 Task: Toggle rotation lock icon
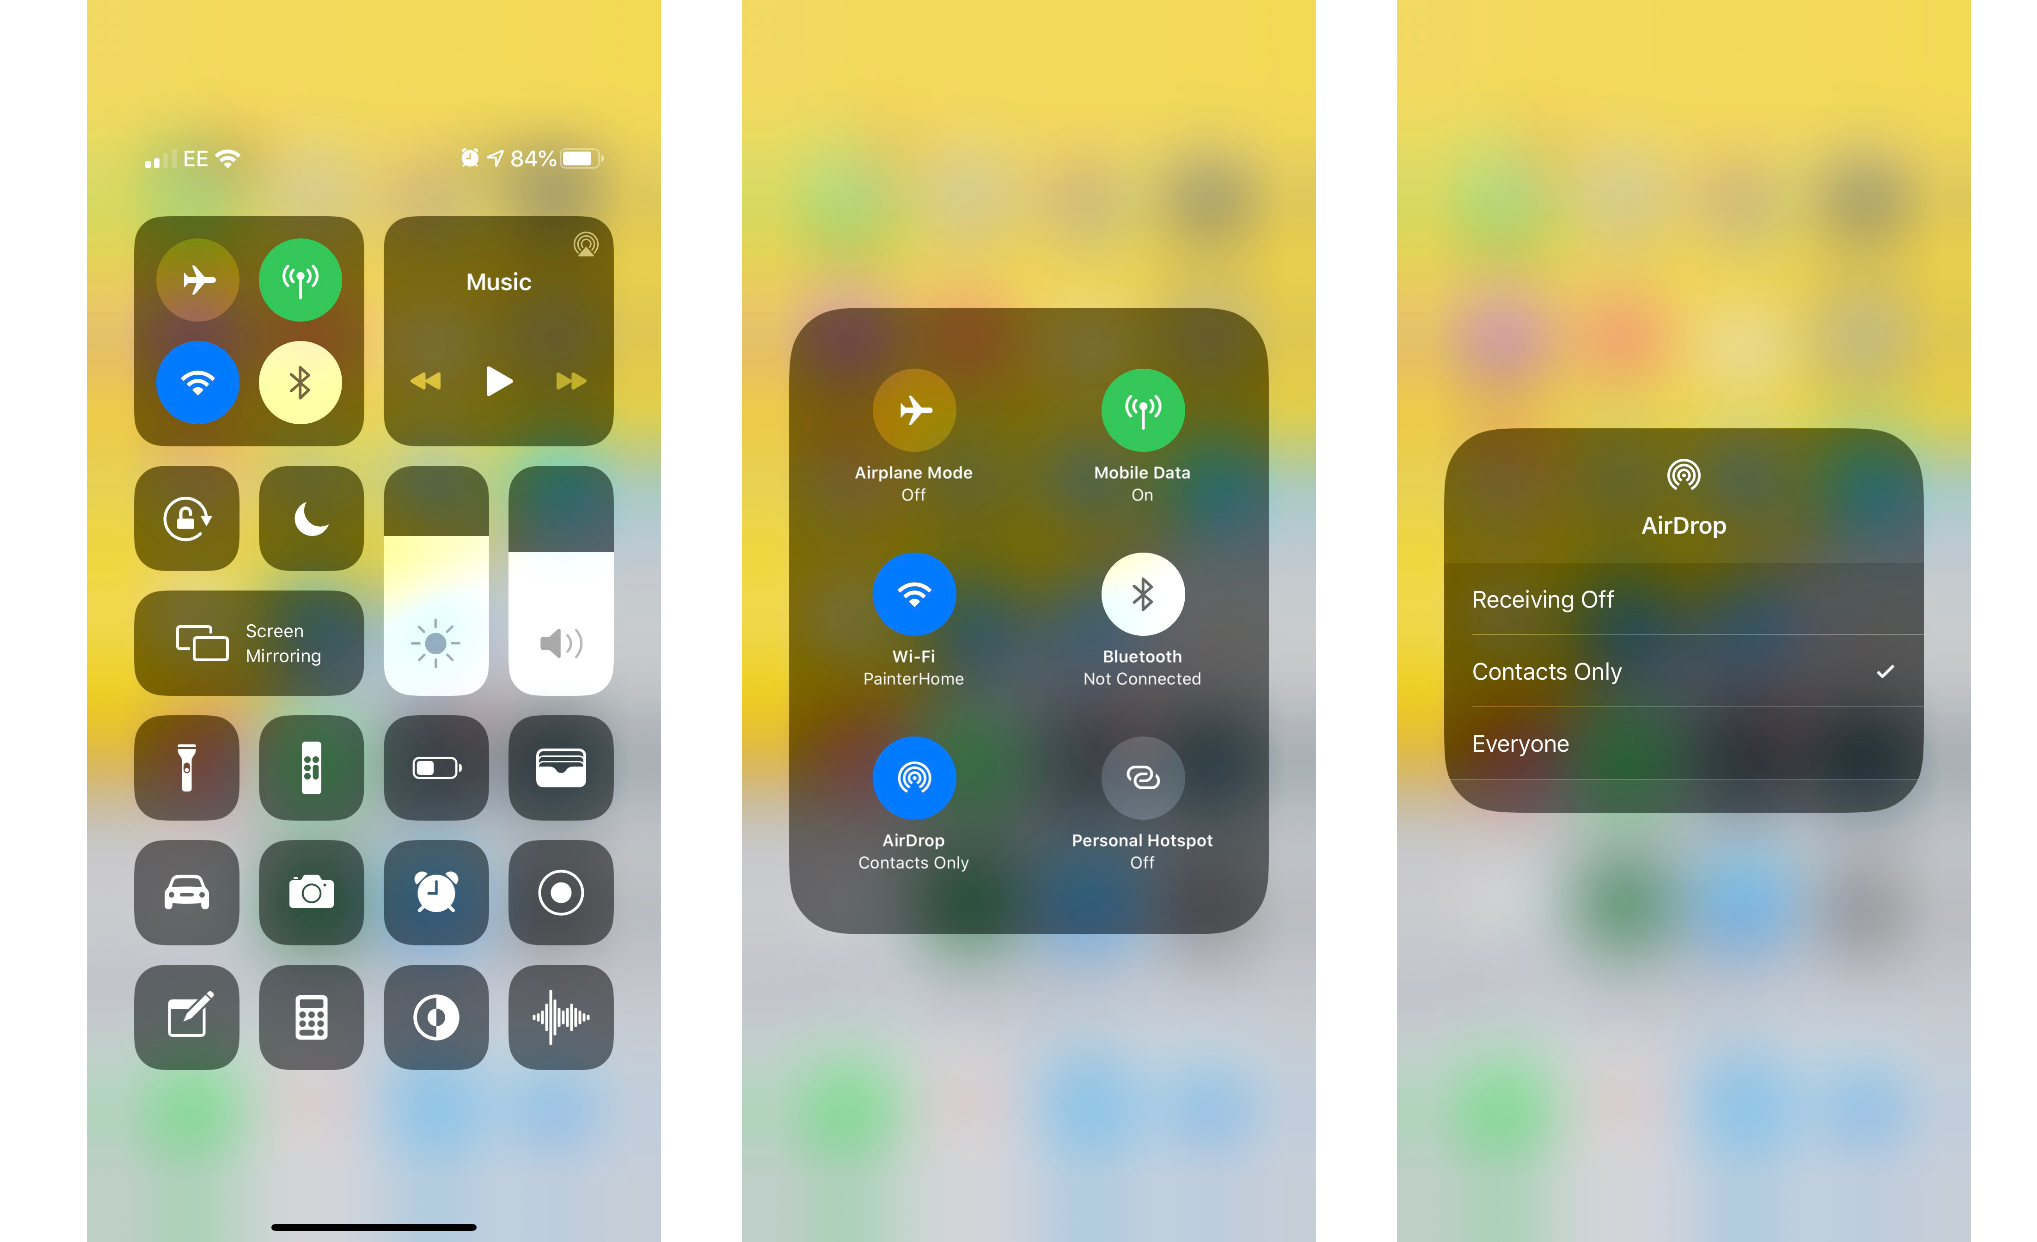click(185, 515)
